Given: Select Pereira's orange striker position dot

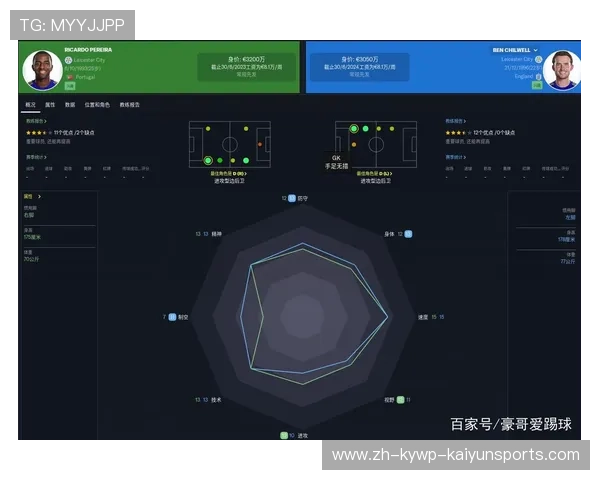Looking at the screenshot, I should click(260, 144).
